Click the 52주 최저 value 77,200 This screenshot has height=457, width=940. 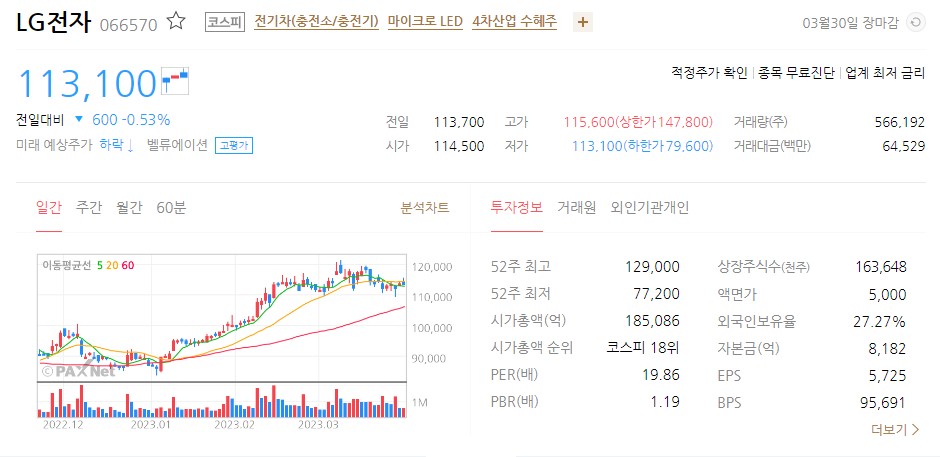(x=656, y=294)
